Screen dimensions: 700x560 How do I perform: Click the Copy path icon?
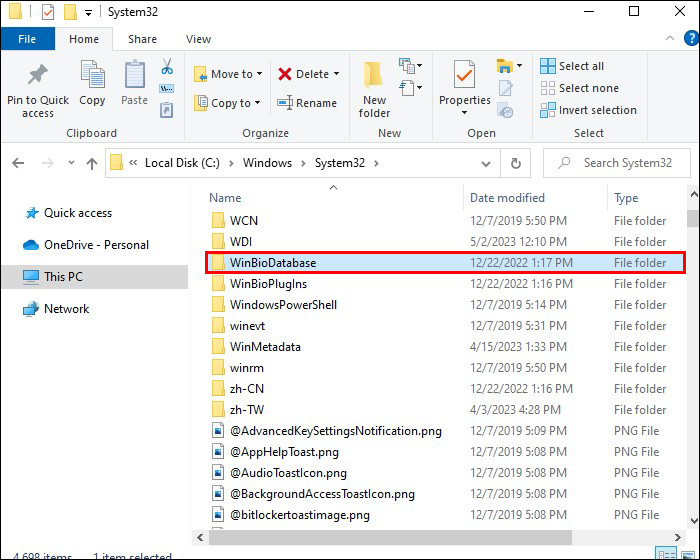pyautogui.click(x=167, y=88)
